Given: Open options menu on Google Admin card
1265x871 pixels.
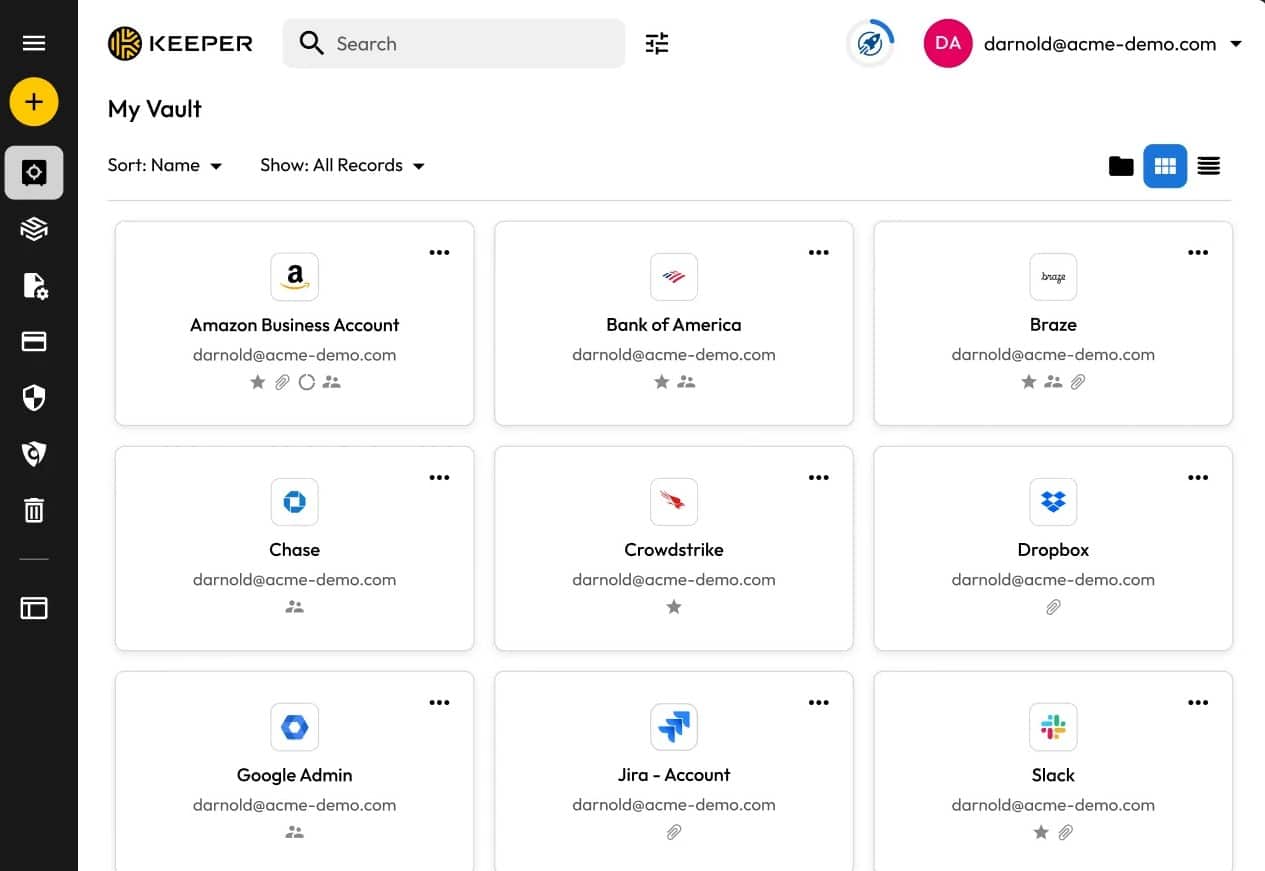Looking at the screenshot, I should (x=439, y=702).
